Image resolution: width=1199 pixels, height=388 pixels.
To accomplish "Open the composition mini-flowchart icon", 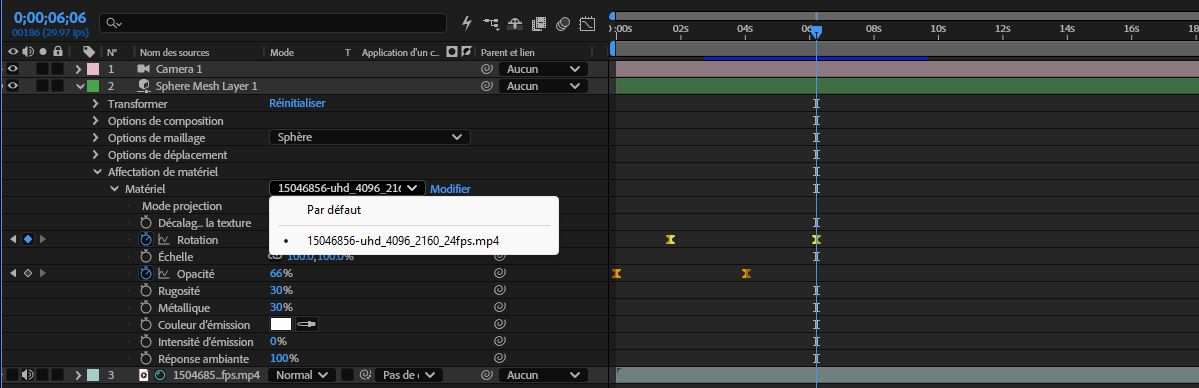I will (492, 24).
